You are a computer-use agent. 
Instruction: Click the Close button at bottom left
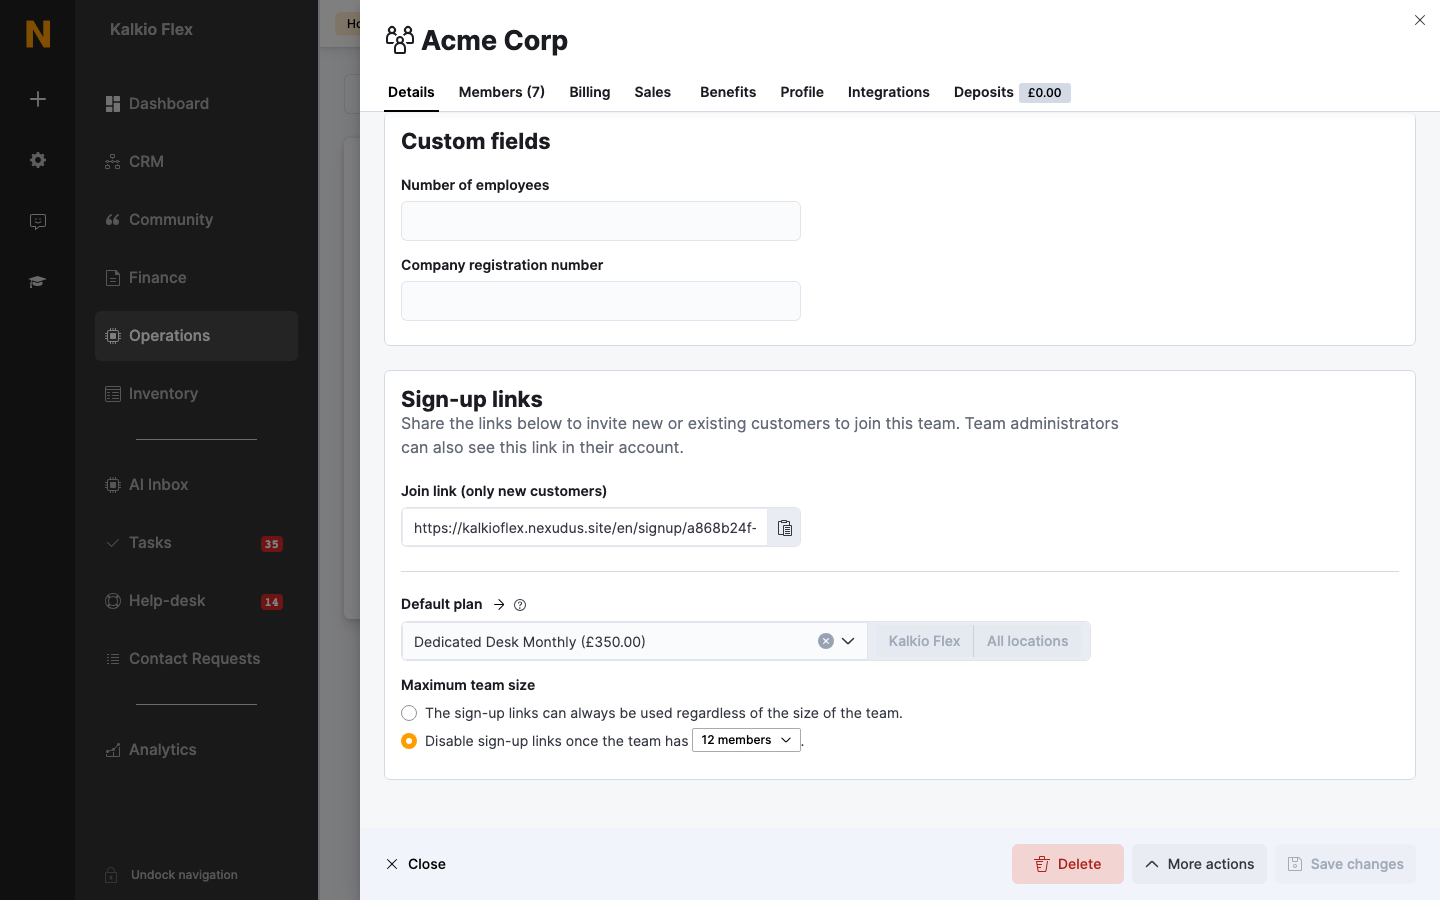pyautogui.click(x=416, y=864)
